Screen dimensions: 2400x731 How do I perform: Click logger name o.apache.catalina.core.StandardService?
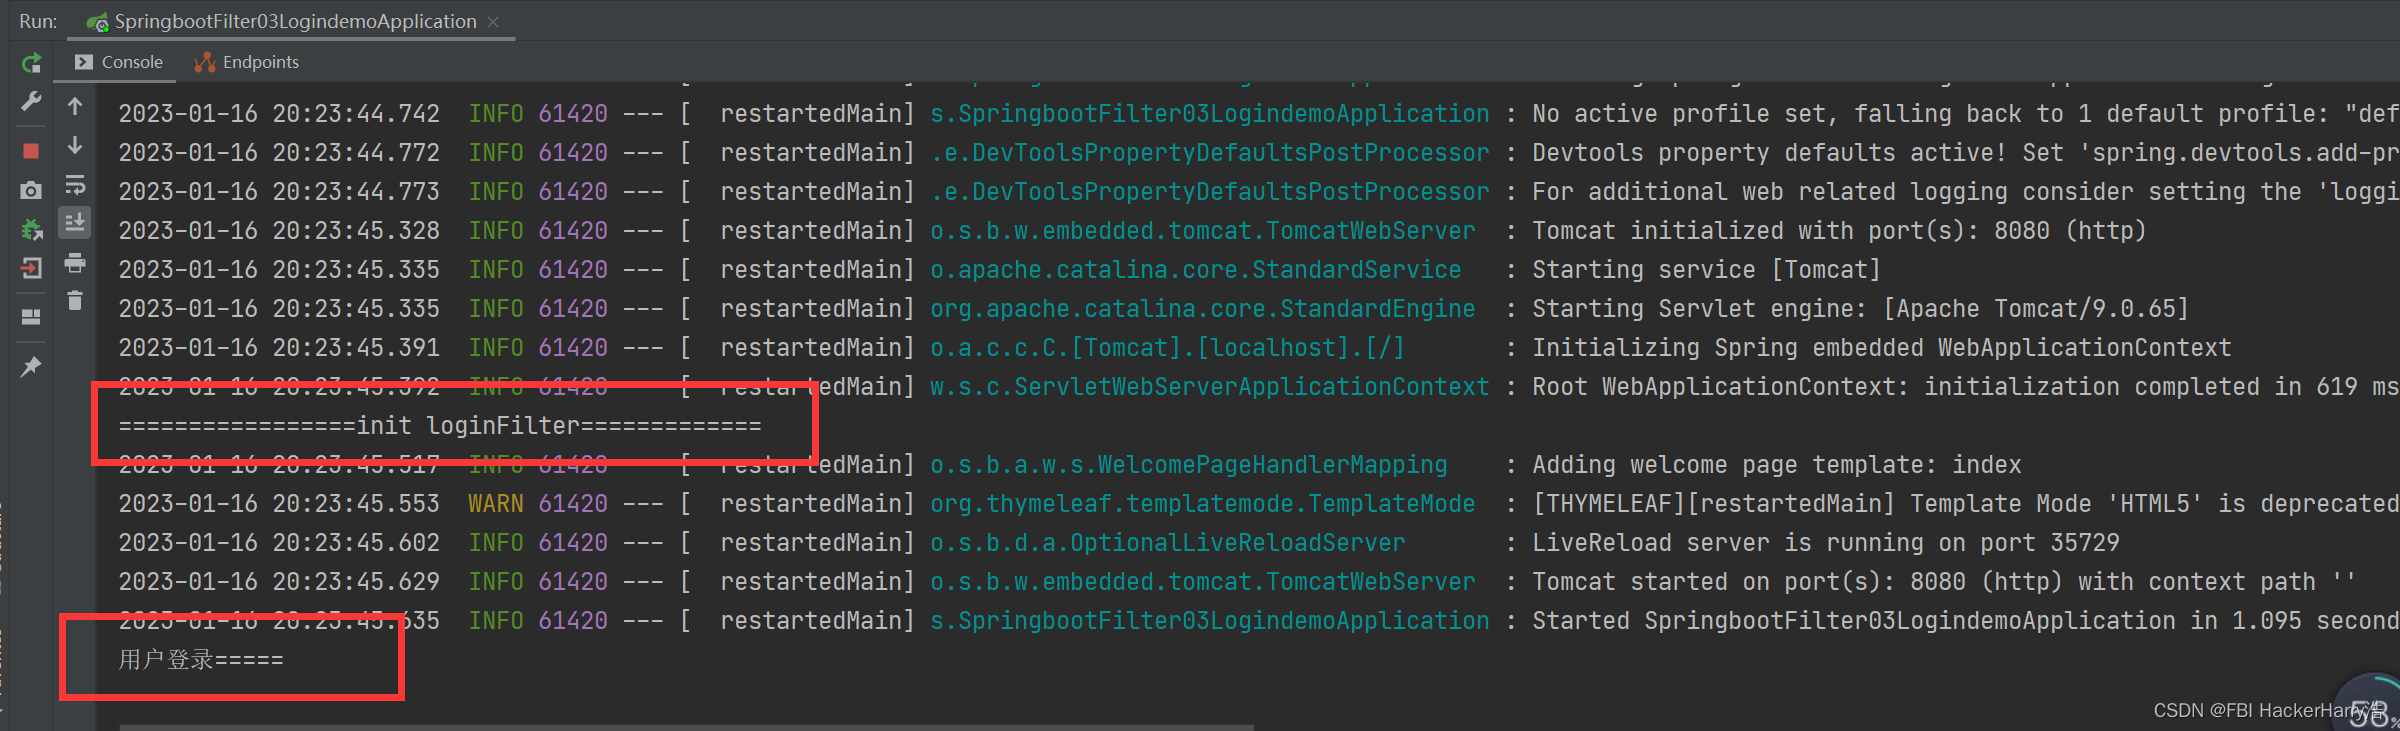(1195, 270)
